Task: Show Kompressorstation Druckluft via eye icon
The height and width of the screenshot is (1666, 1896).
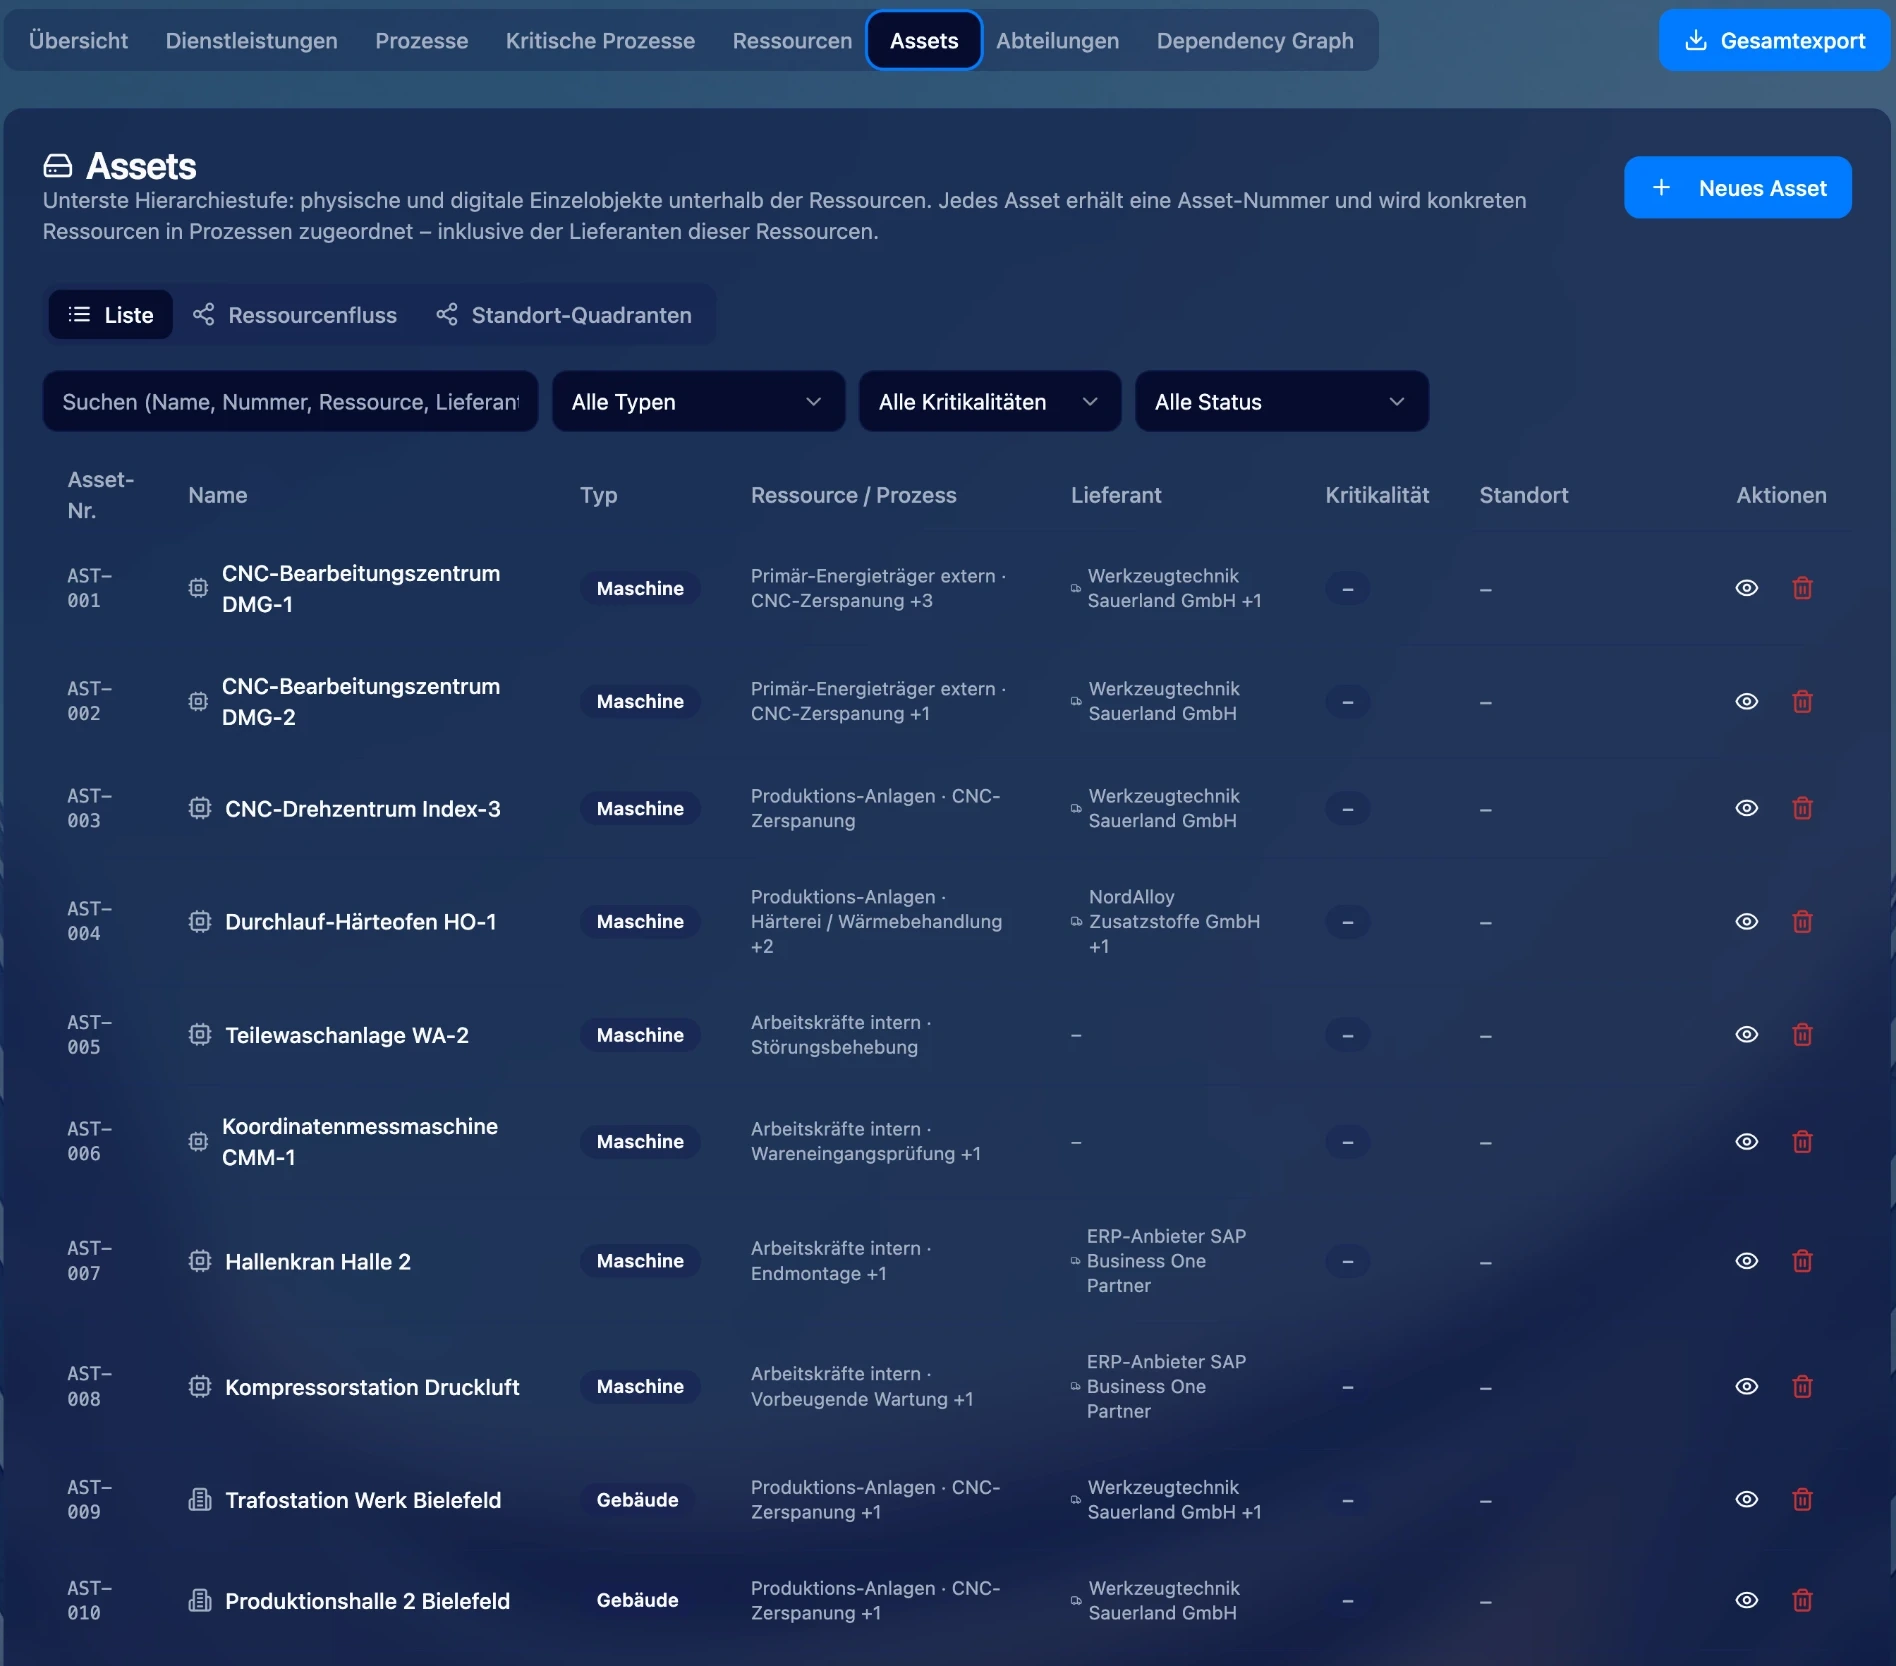Action: [x=1746, y=1386]
